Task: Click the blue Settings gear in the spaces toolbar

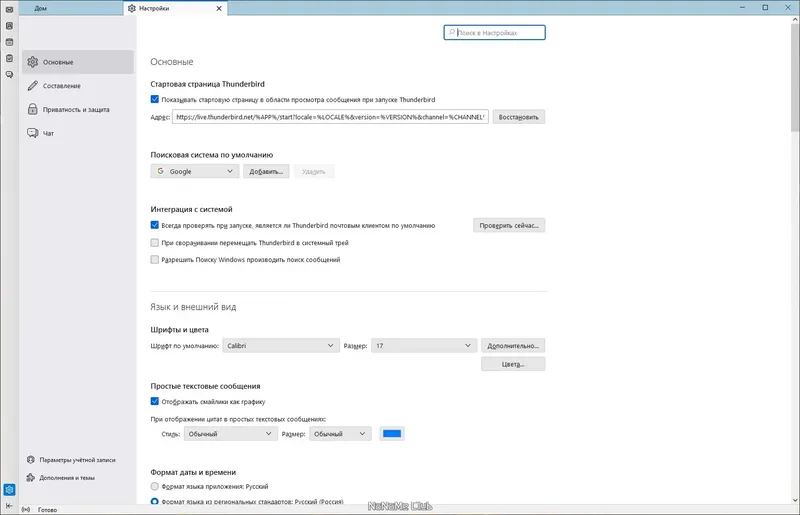Action: [9, 489]
